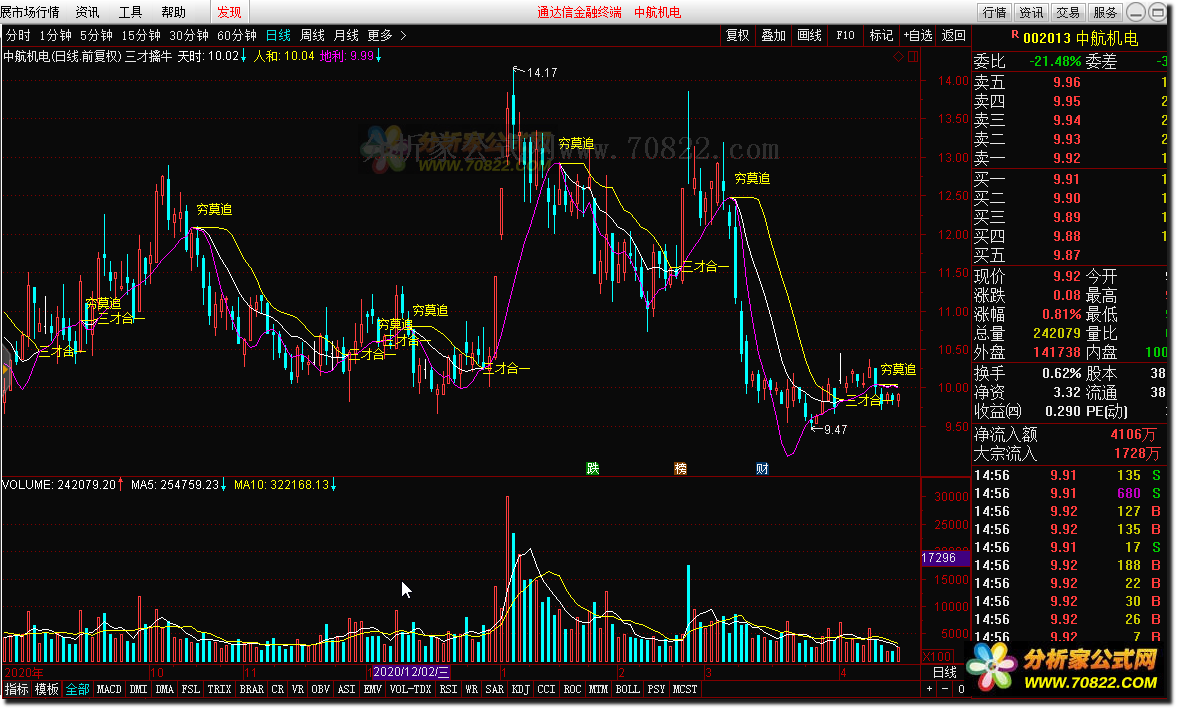The height and width of the screenshot is (708, 1177).
Task: Select the 全部 indicator tab
Action: click(77, 689)
